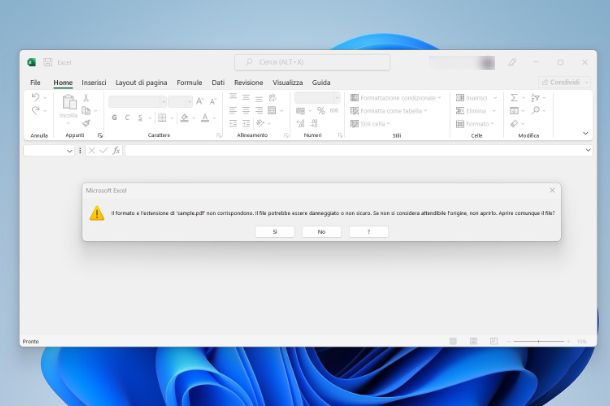Click the search box Cerca (ALT+X)
This screenshot has height=406, width=610.
click(x=312, y=62)
